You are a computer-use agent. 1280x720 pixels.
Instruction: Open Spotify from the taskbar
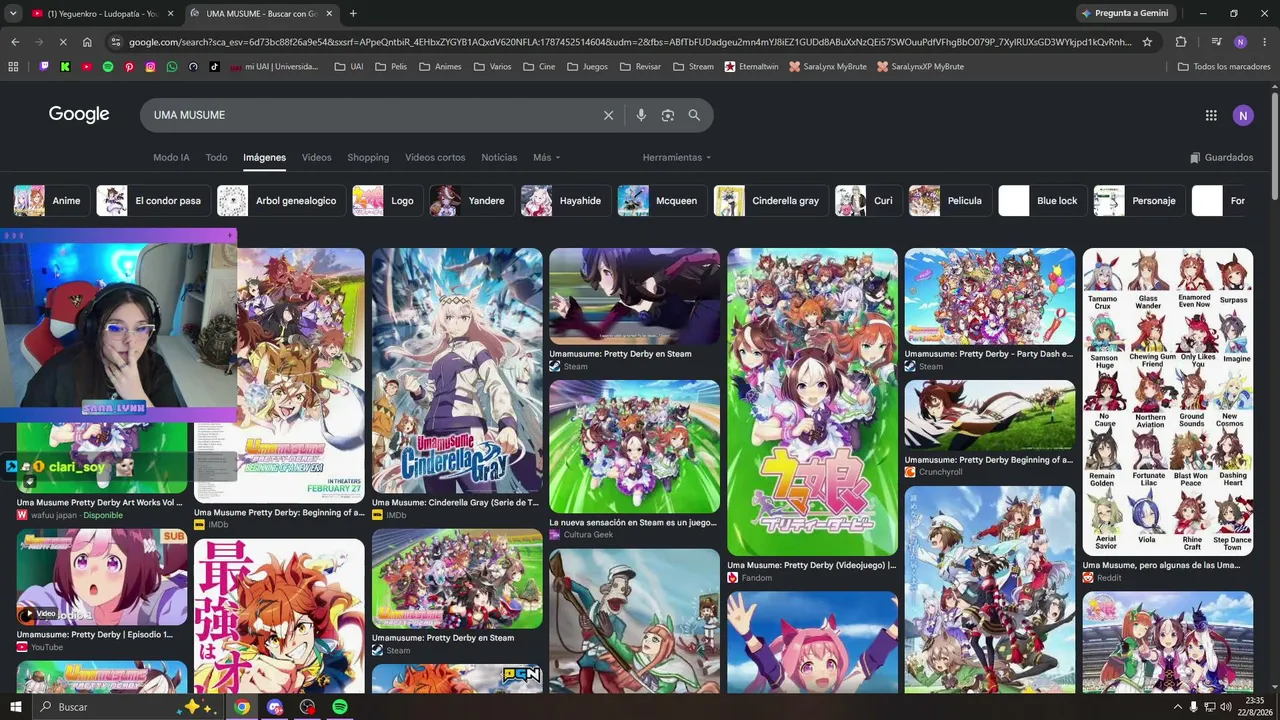pos(340,707)
